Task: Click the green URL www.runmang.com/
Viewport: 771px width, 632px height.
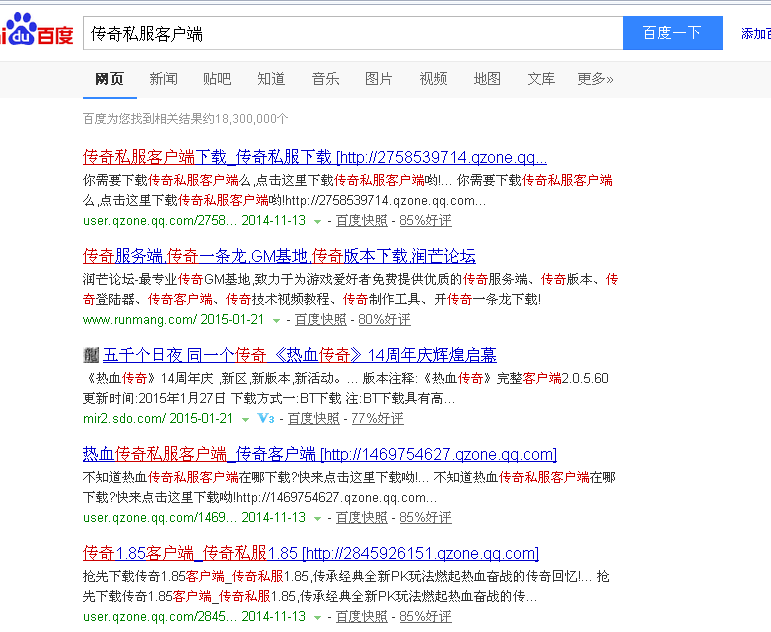Action: tap(140, 320)
